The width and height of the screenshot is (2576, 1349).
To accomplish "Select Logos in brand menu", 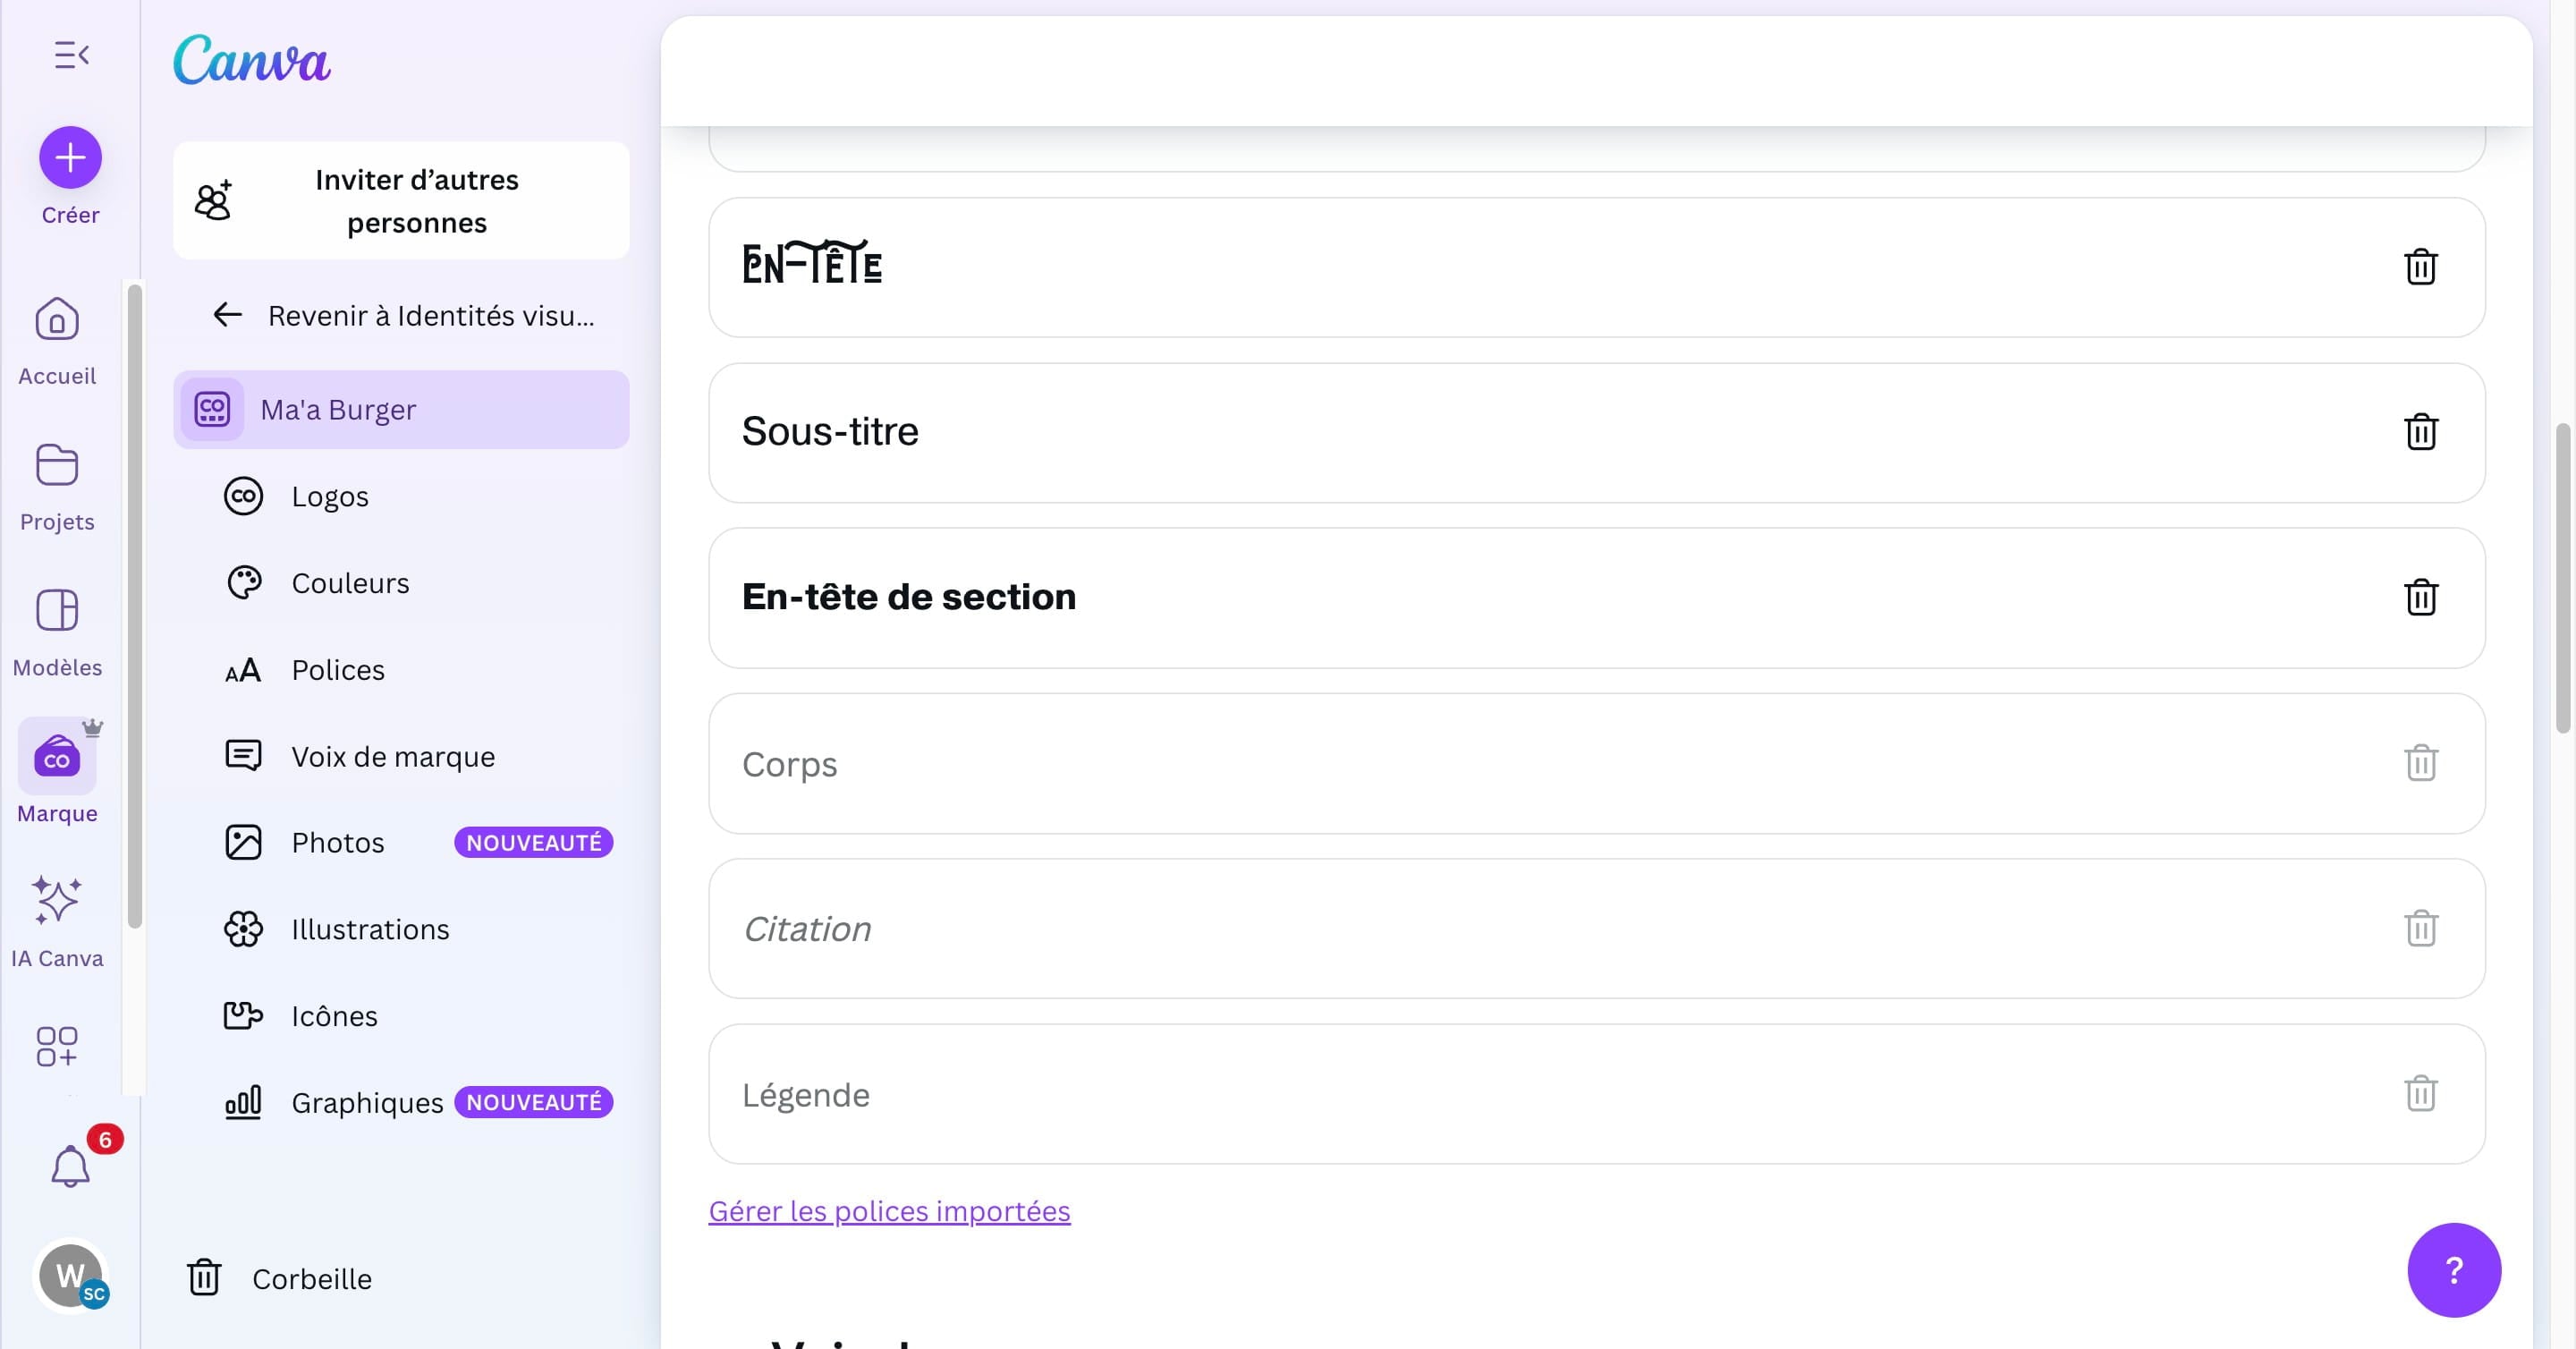I will coord(330,497).
